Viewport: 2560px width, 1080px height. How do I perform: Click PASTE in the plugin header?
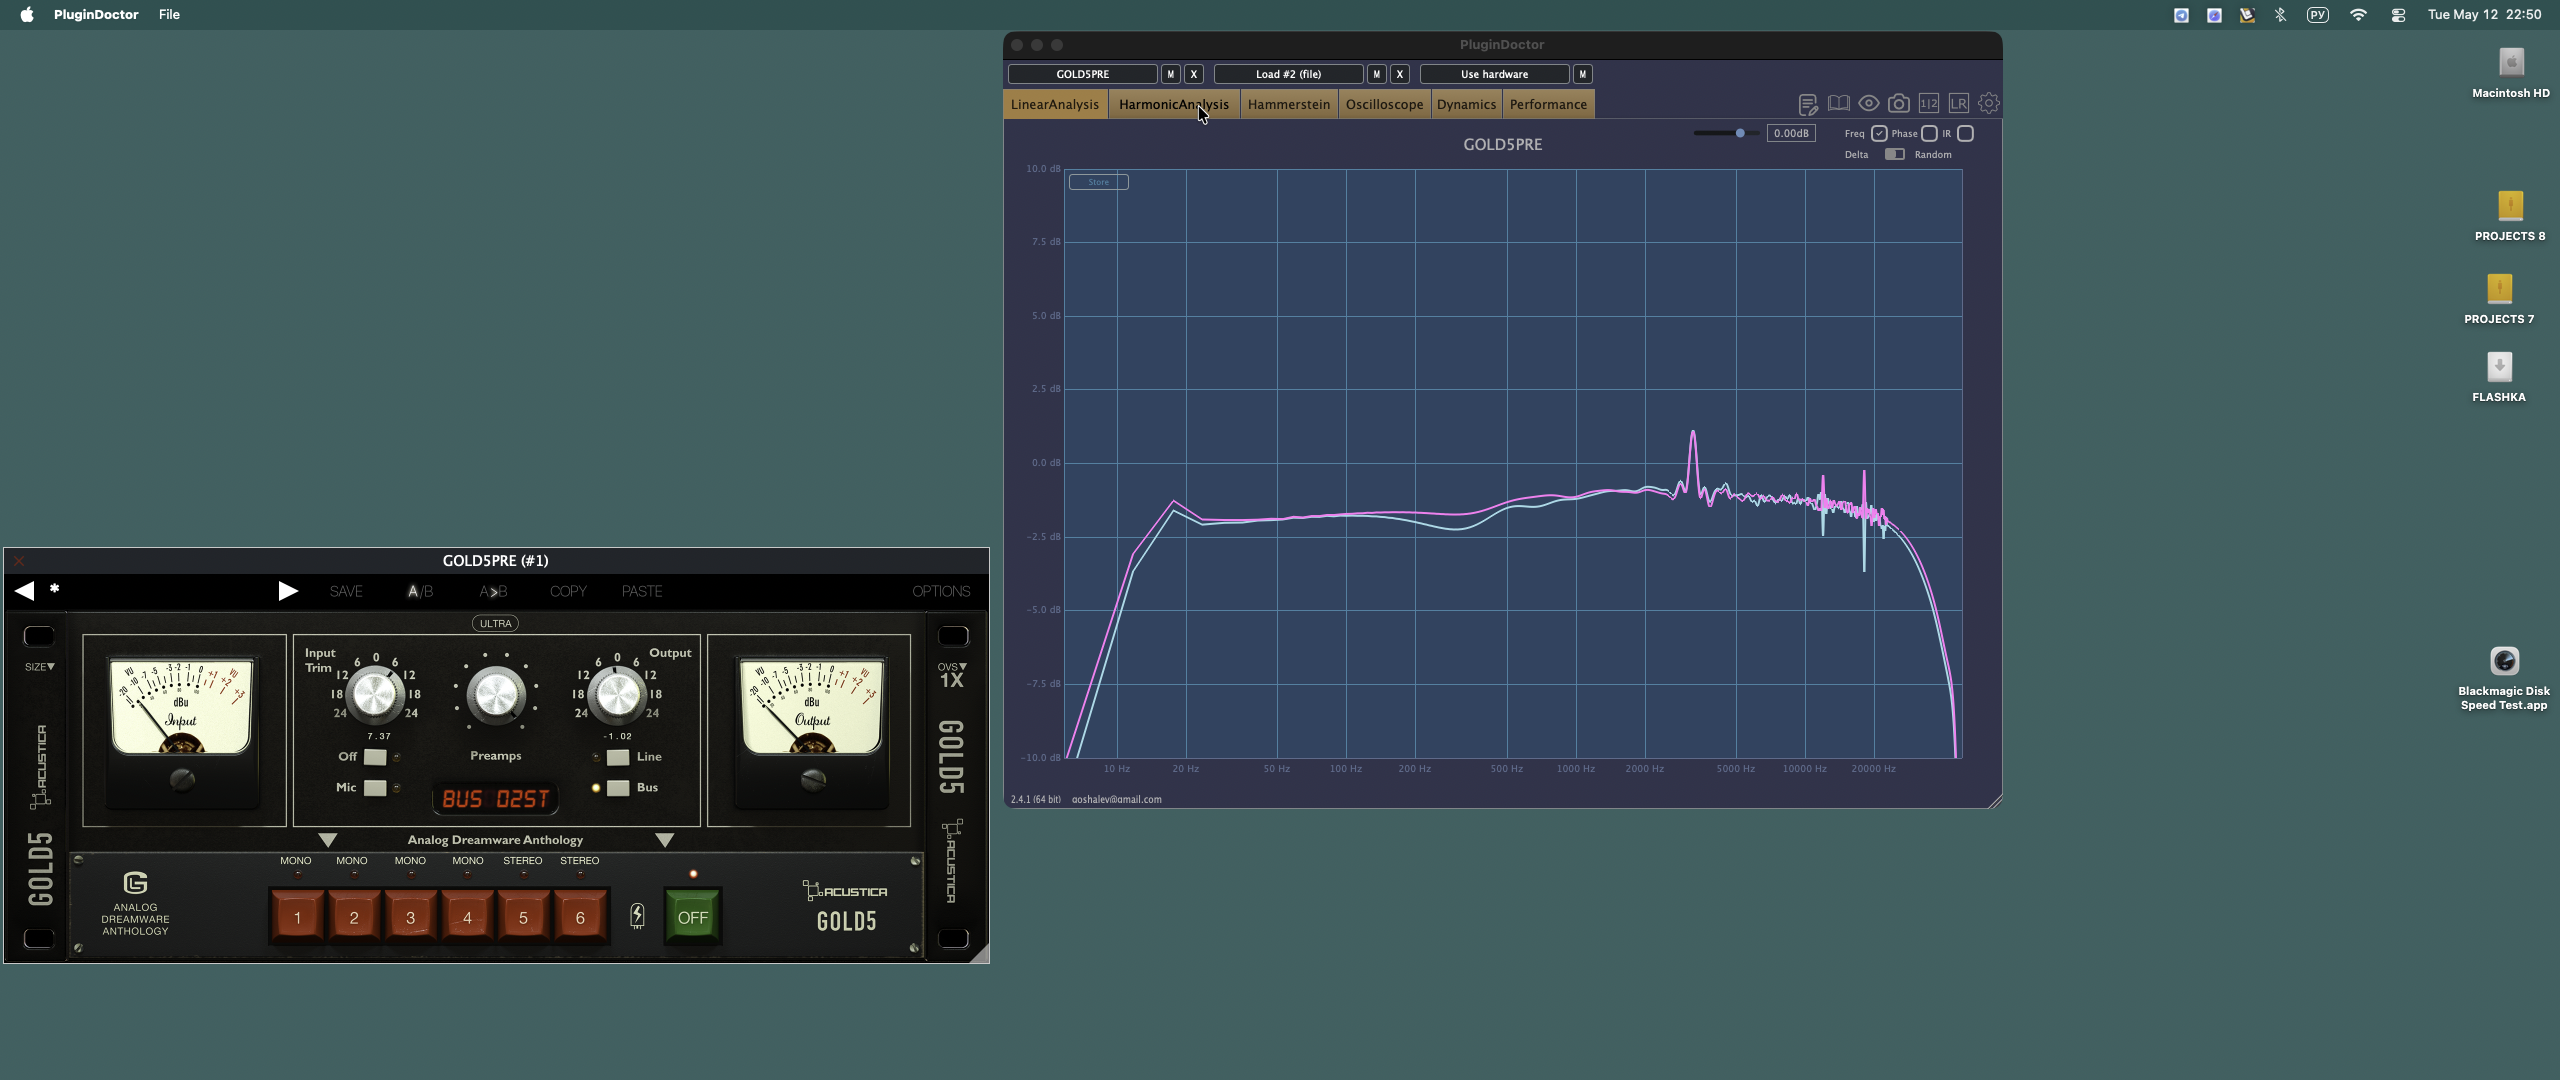pos(642,591)
